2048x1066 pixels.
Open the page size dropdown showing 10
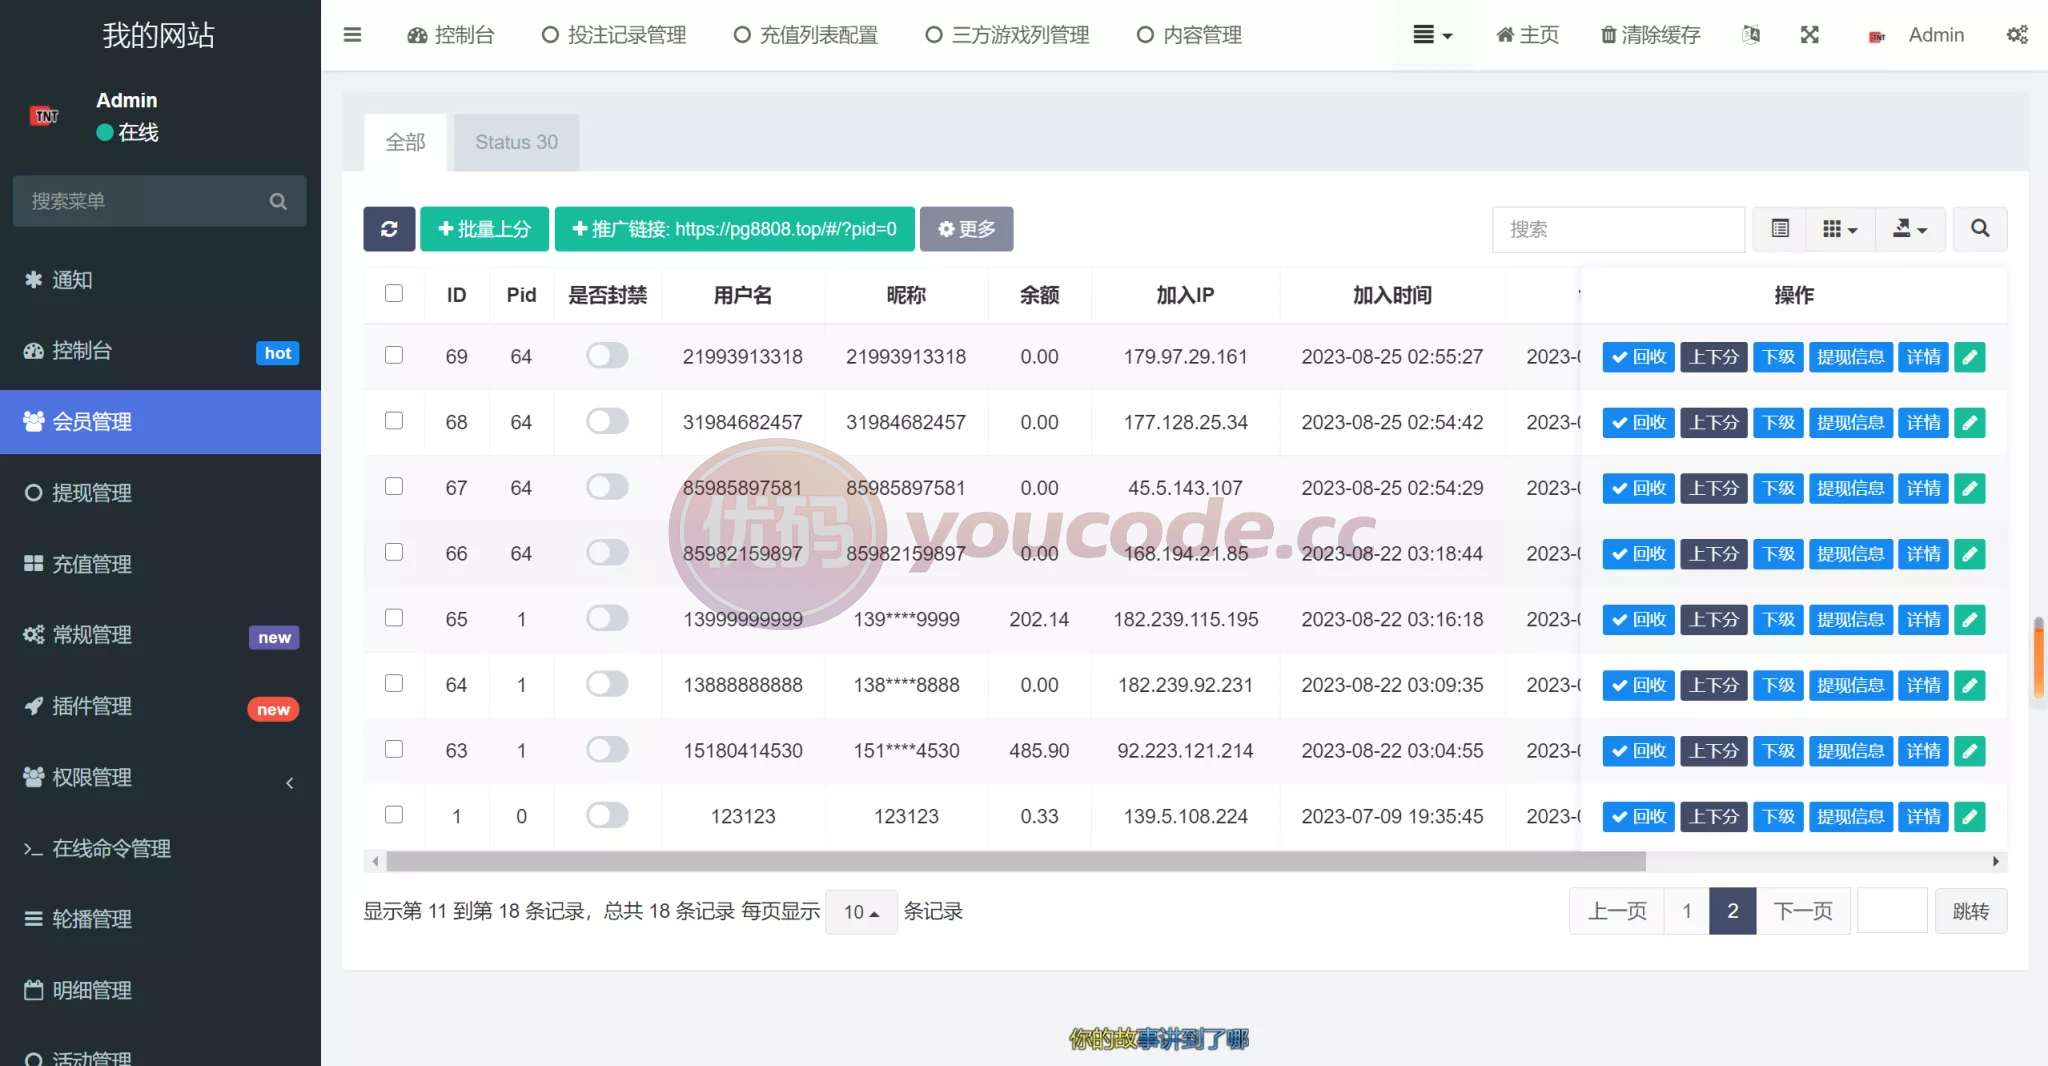[x=861, y=912]
